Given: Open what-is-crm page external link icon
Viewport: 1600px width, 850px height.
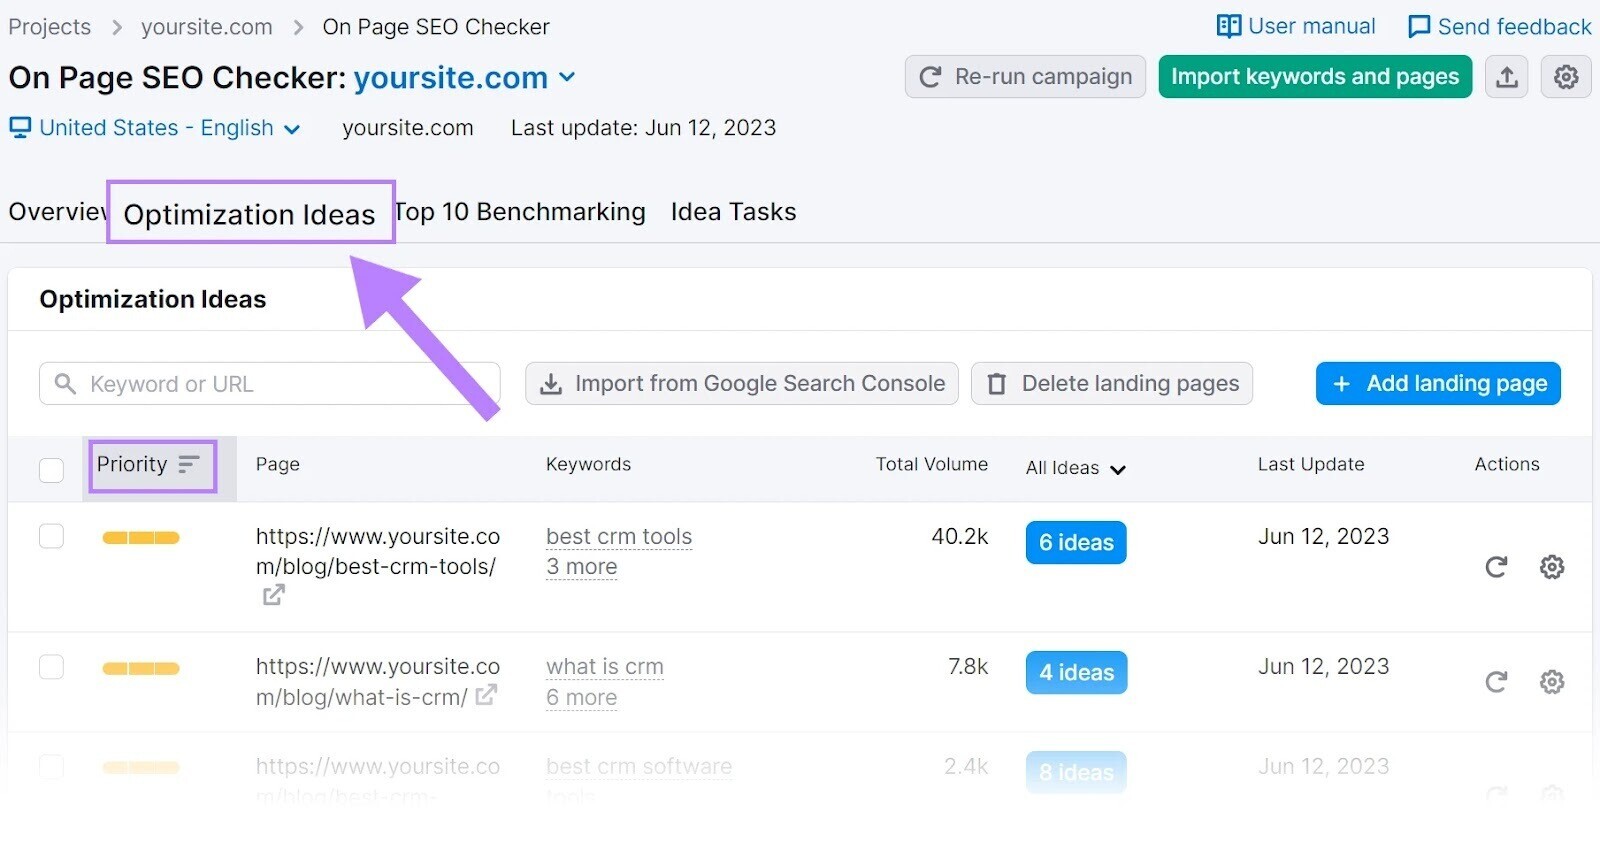Looking at the screenshot, I should (x=486, y=695).
